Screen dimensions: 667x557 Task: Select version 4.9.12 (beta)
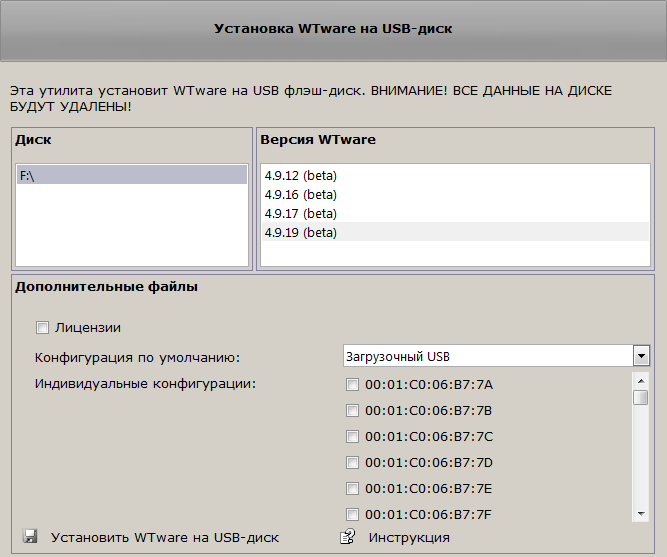(x=455, y=175)
